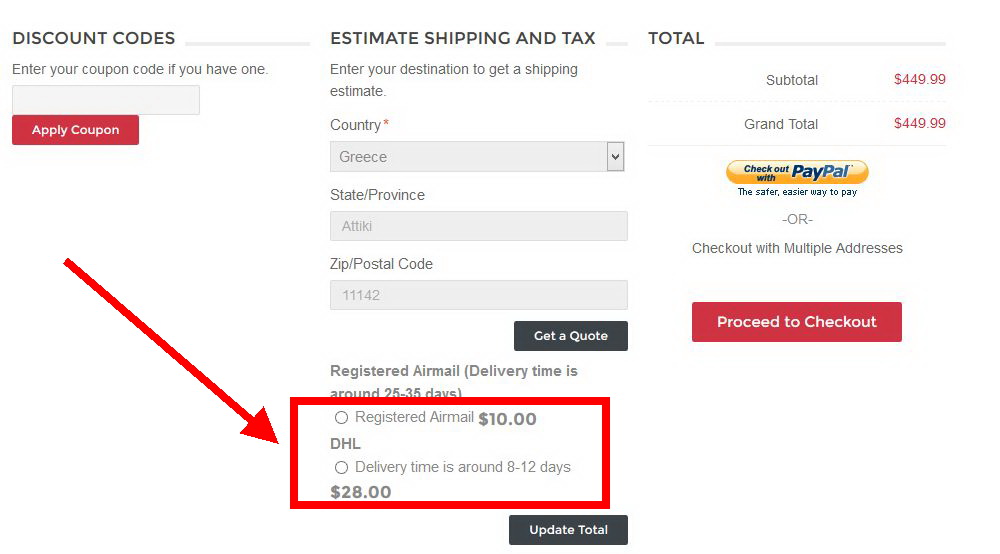Click the $10.00 Registered Airmail price
The width and height of the screenshot is (1000, 554).
[507, 420]
